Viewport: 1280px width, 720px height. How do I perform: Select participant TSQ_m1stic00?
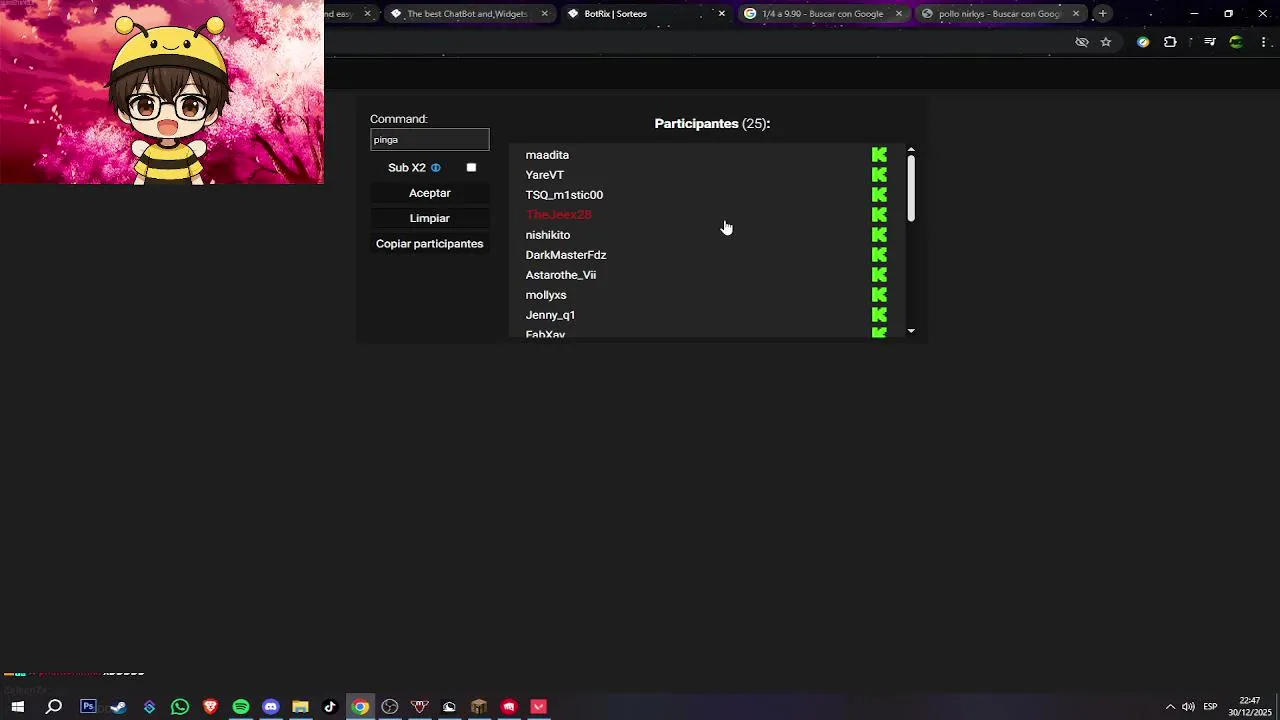pyautogui.click(x=564, y=195)
